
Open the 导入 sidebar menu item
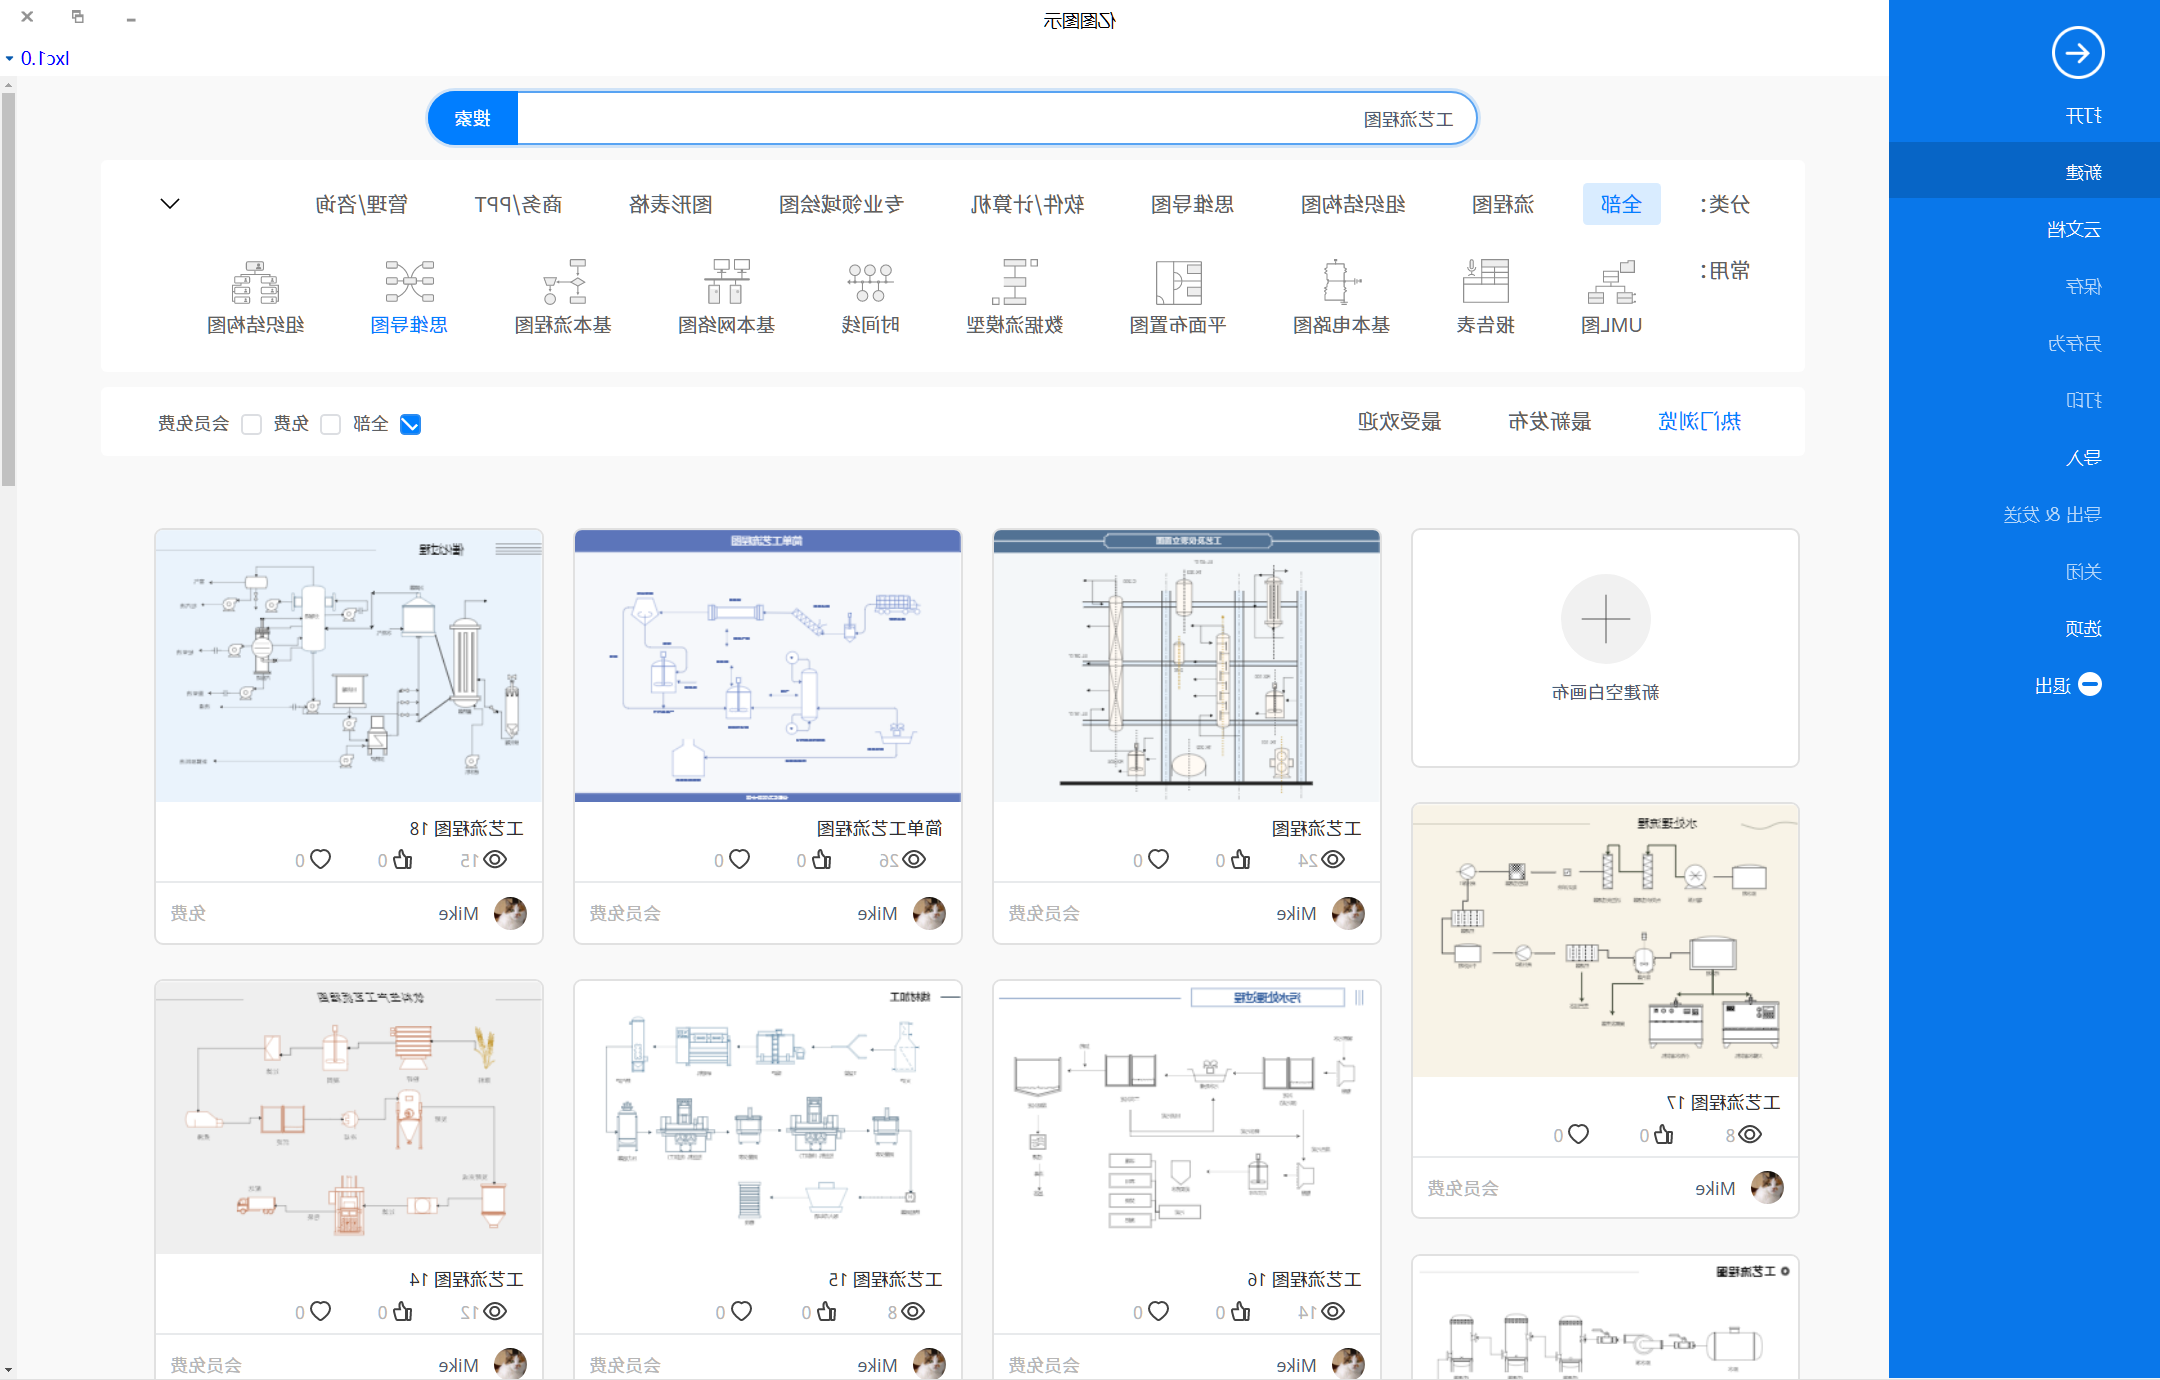[2024, 457]
